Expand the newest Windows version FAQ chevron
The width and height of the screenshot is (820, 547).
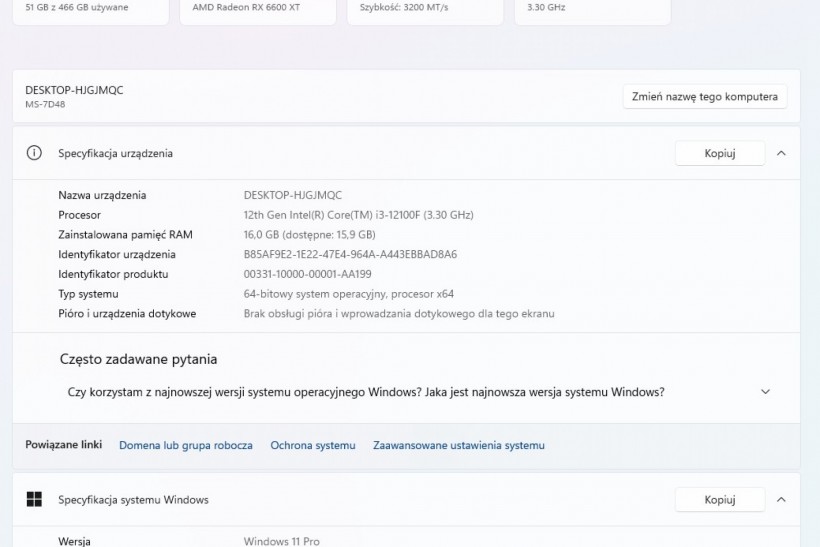click(x=765, y=392)
